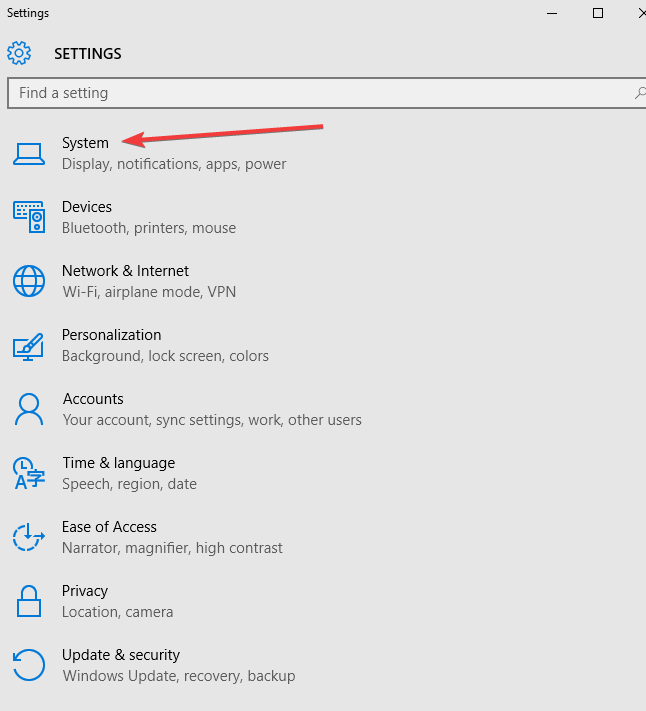The image size is (646, 711).
Task: Open Time & language settings title
Action: (x=119, y=463)
